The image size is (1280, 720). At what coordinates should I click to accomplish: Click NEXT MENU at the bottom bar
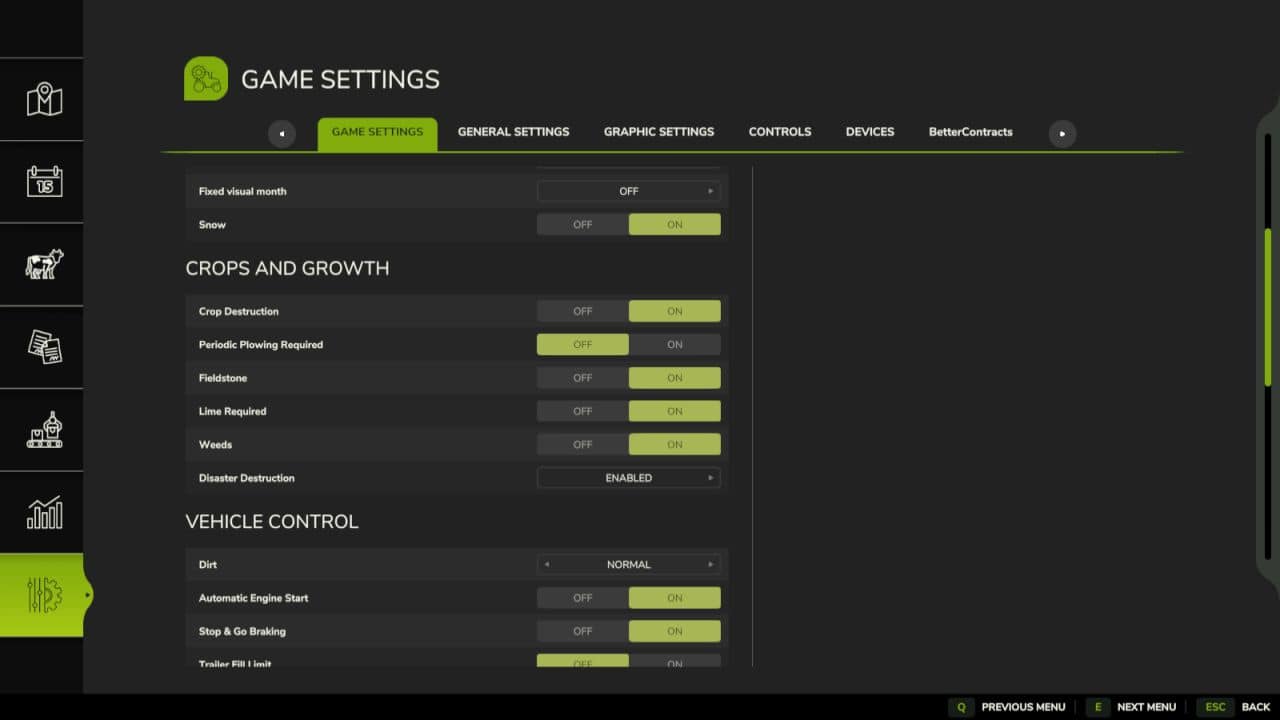tap(1147, 706)
